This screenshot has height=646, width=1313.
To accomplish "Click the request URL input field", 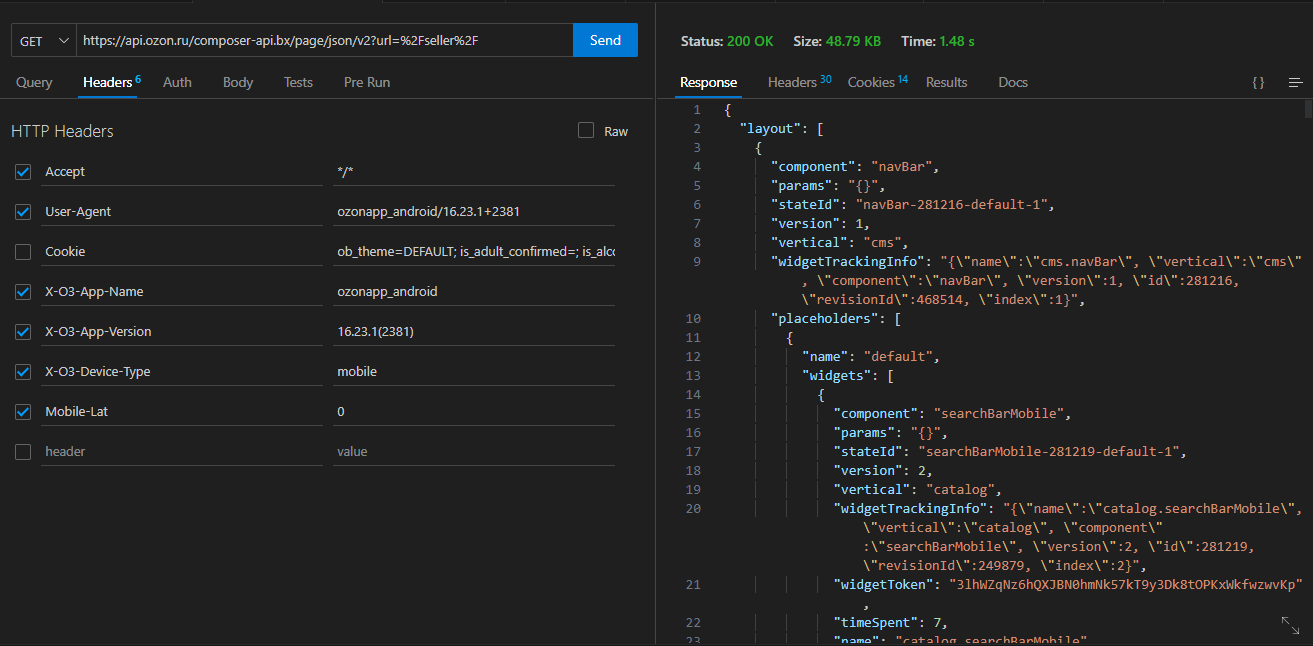I will click(x=324, y=41).
